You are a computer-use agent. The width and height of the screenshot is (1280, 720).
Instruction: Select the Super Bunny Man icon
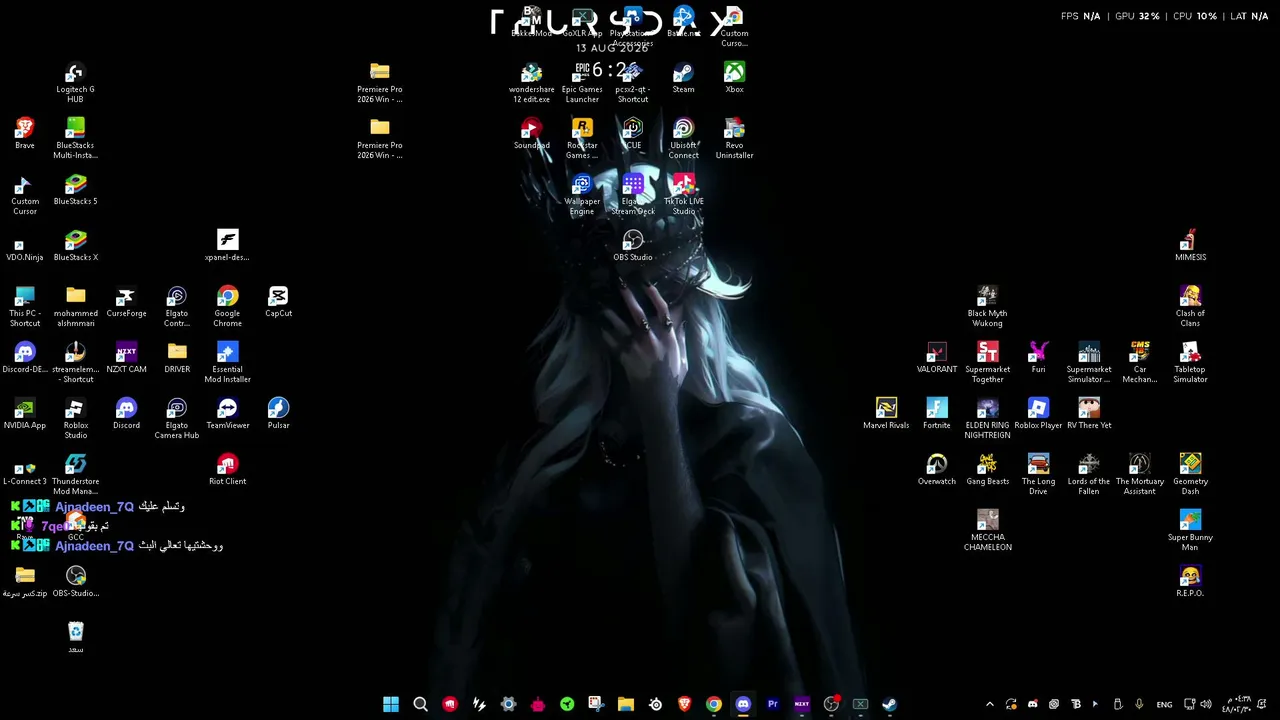[1190, 531]
